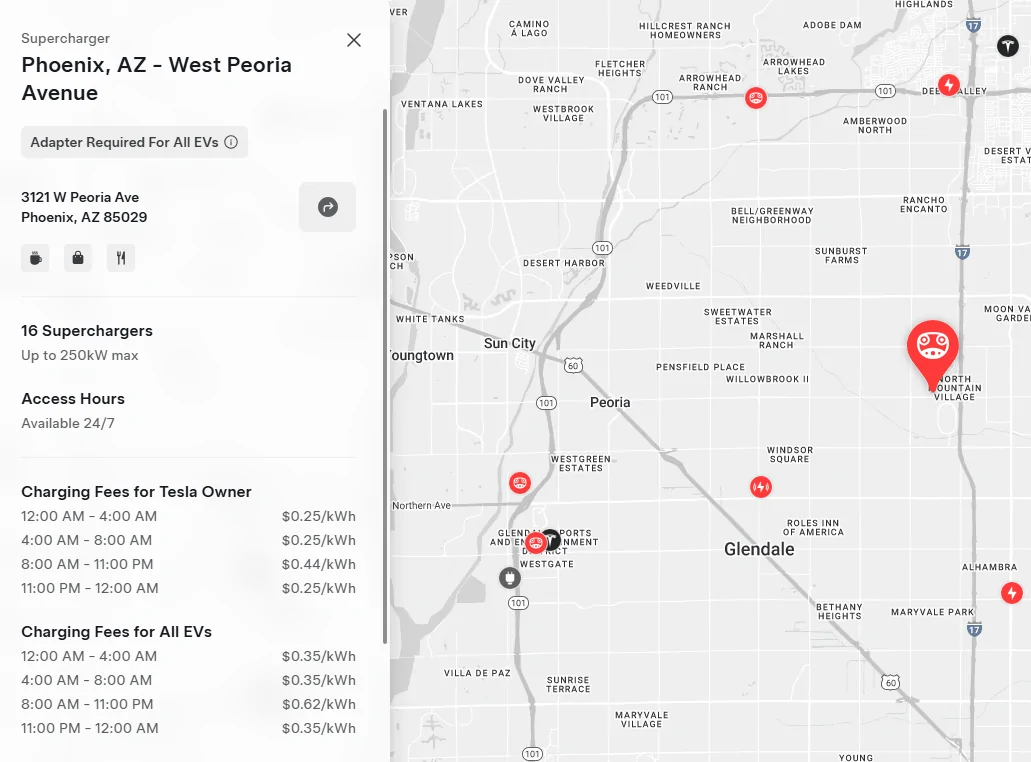Click the fork and knife restaurant icon
This screenshot has width=1031, height=762.
pos(121,258)
